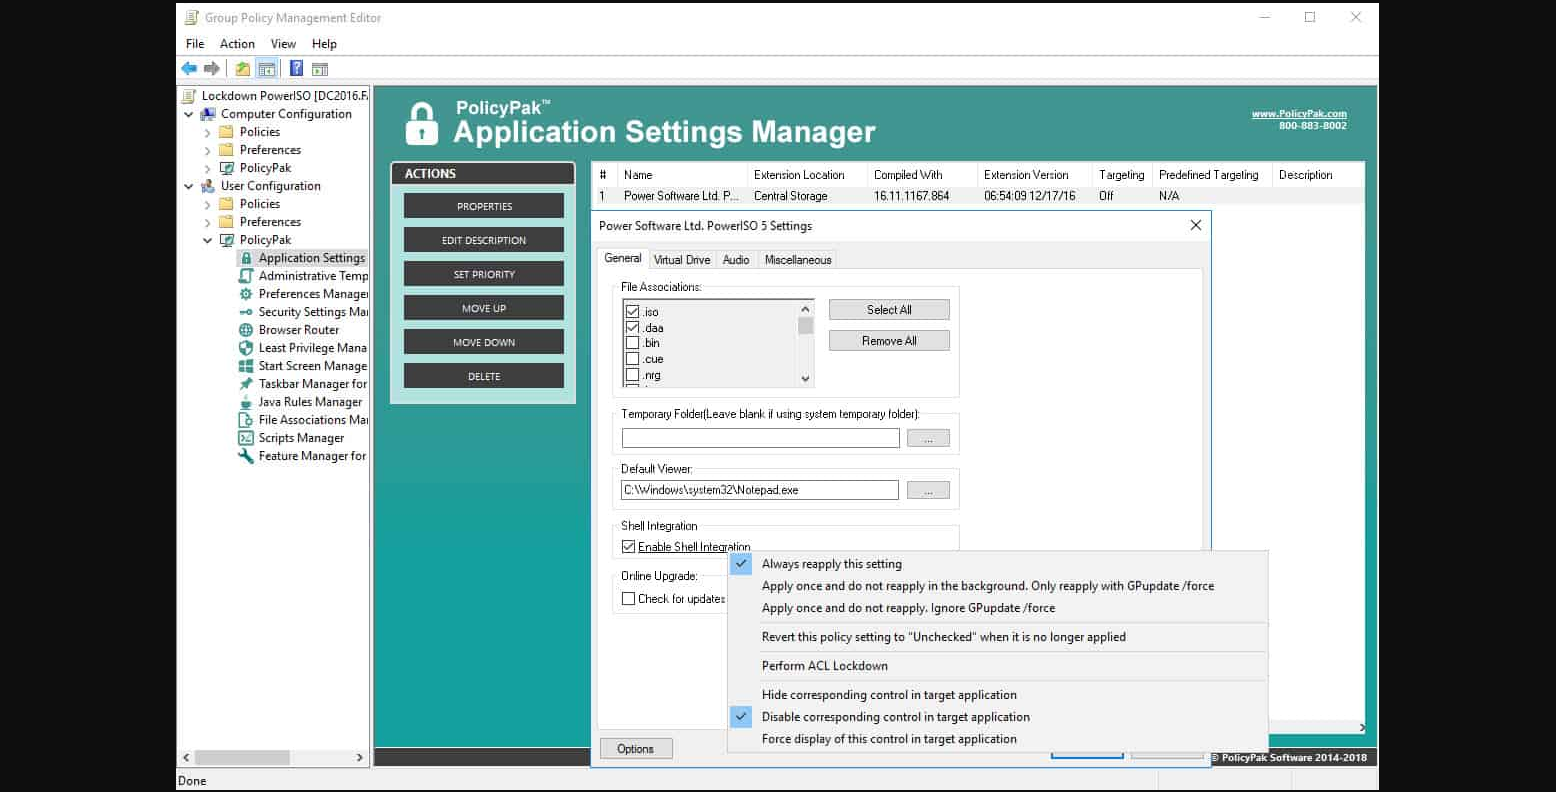Choose Hide corresponding control in target application

point(998,695)
